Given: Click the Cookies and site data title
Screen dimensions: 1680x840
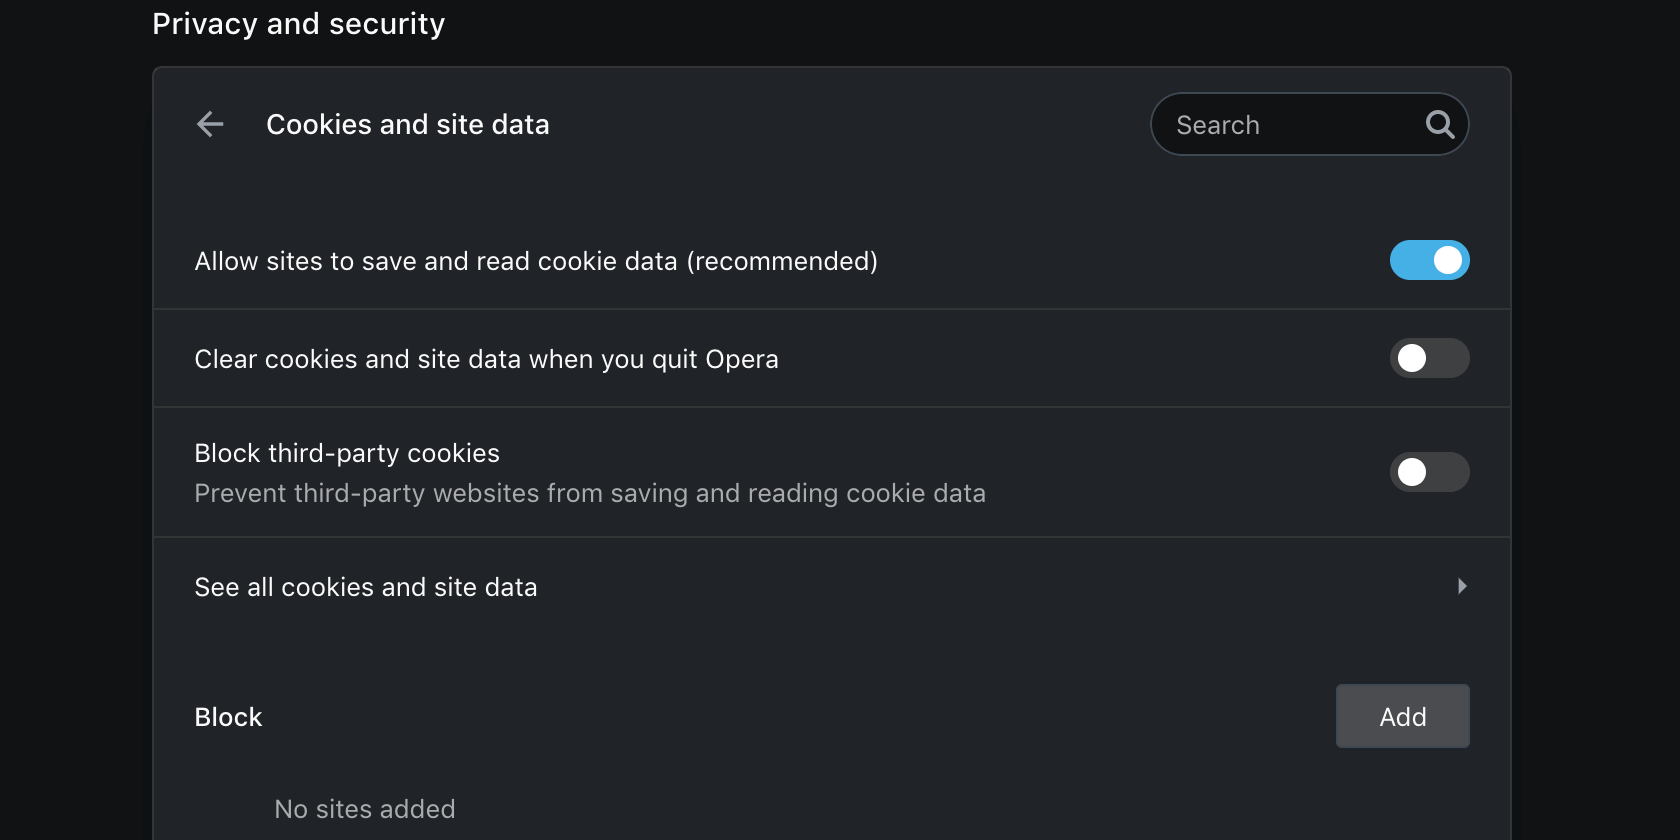Looking at the screenshot, I should [x=407, y=124].
